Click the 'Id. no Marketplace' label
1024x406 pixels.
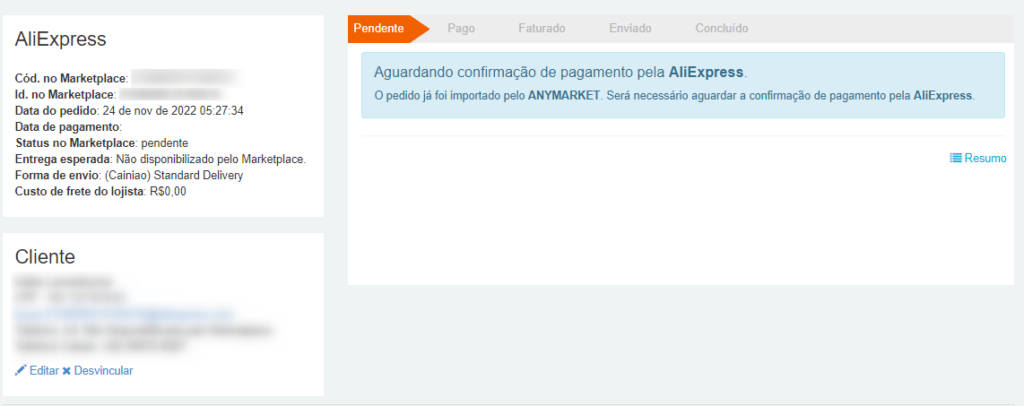(65, 95)
